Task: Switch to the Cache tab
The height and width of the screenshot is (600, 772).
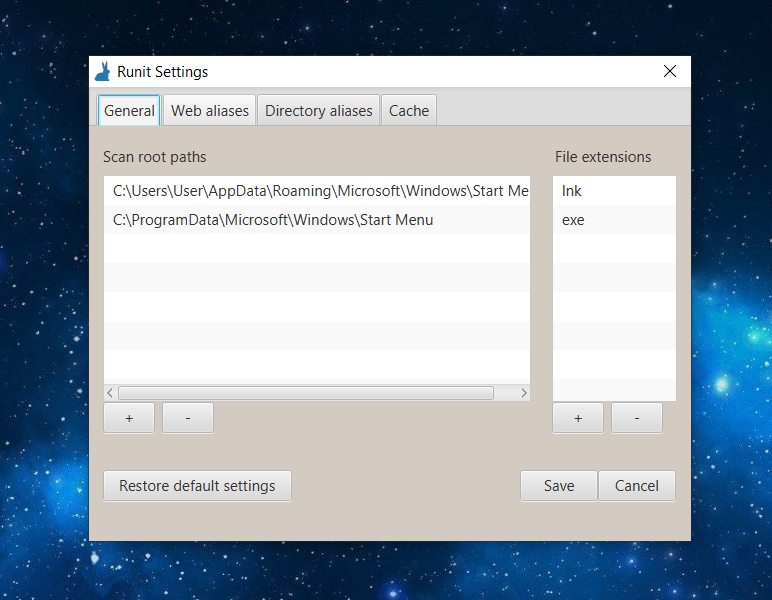Action: coord(409,110)
